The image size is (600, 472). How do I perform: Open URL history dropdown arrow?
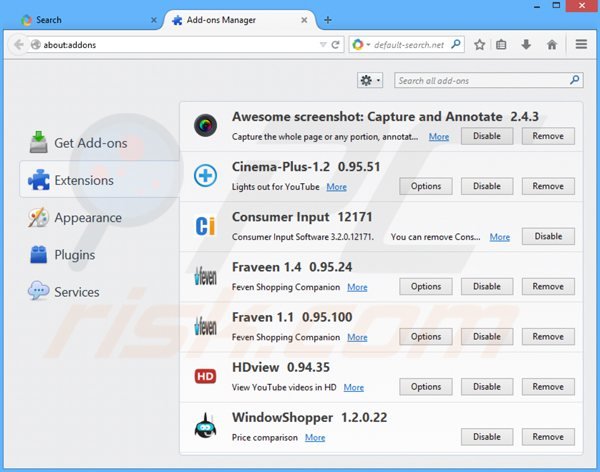click(x=323, y=45)
